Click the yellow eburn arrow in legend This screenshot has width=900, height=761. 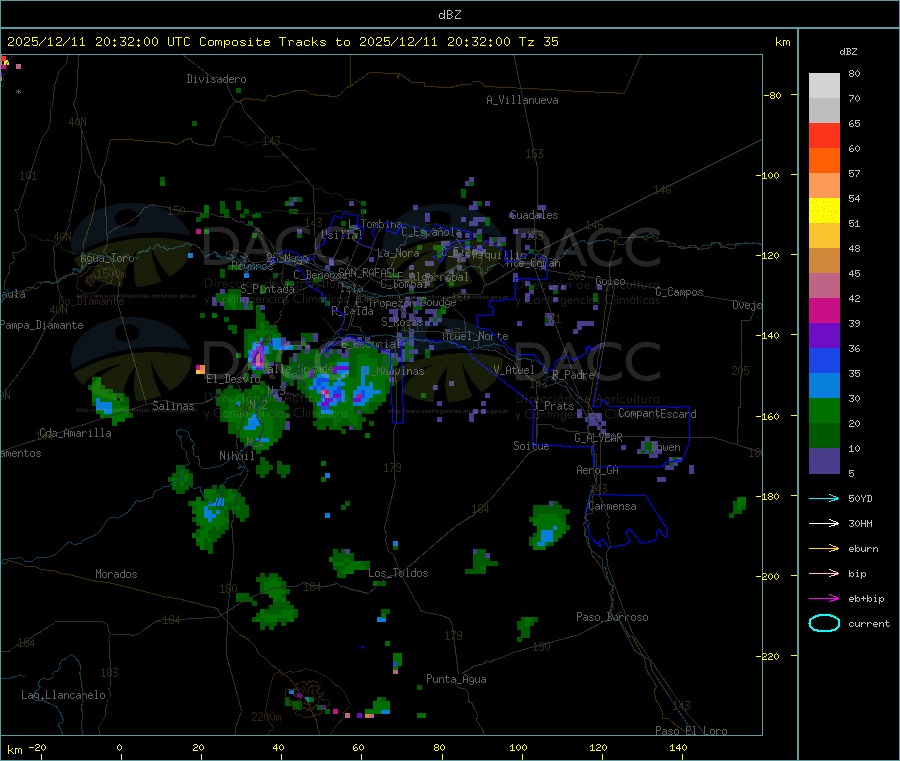point(824,549)
